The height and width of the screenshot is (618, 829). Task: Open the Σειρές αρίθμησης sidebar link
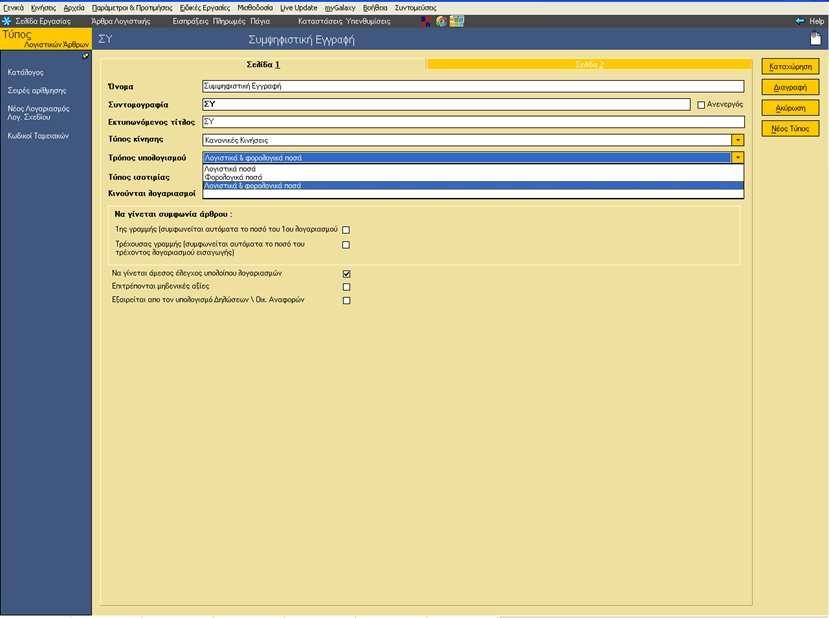click(37, 90)
